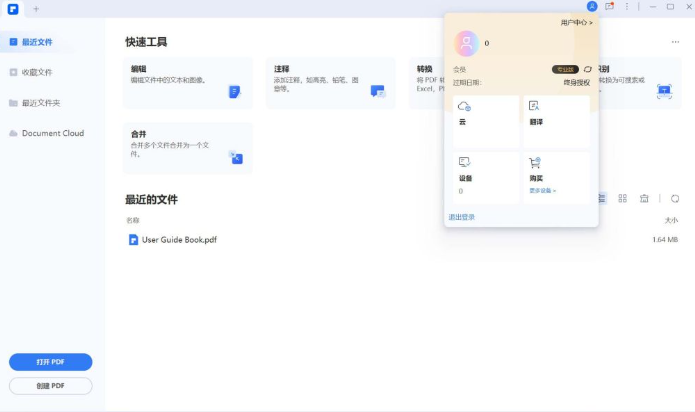Open 用户中心 (User Center) link
The image size is (695, 412).
[576, 22]
